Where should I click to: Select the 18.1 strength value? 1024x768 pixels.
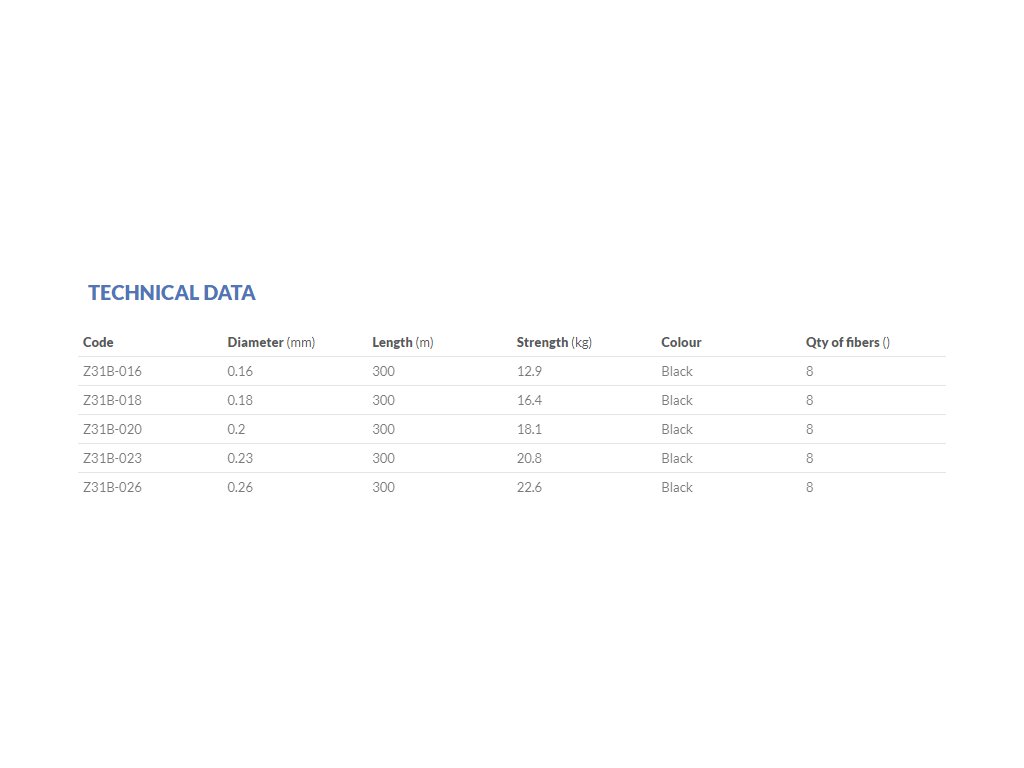pos(529,429)
